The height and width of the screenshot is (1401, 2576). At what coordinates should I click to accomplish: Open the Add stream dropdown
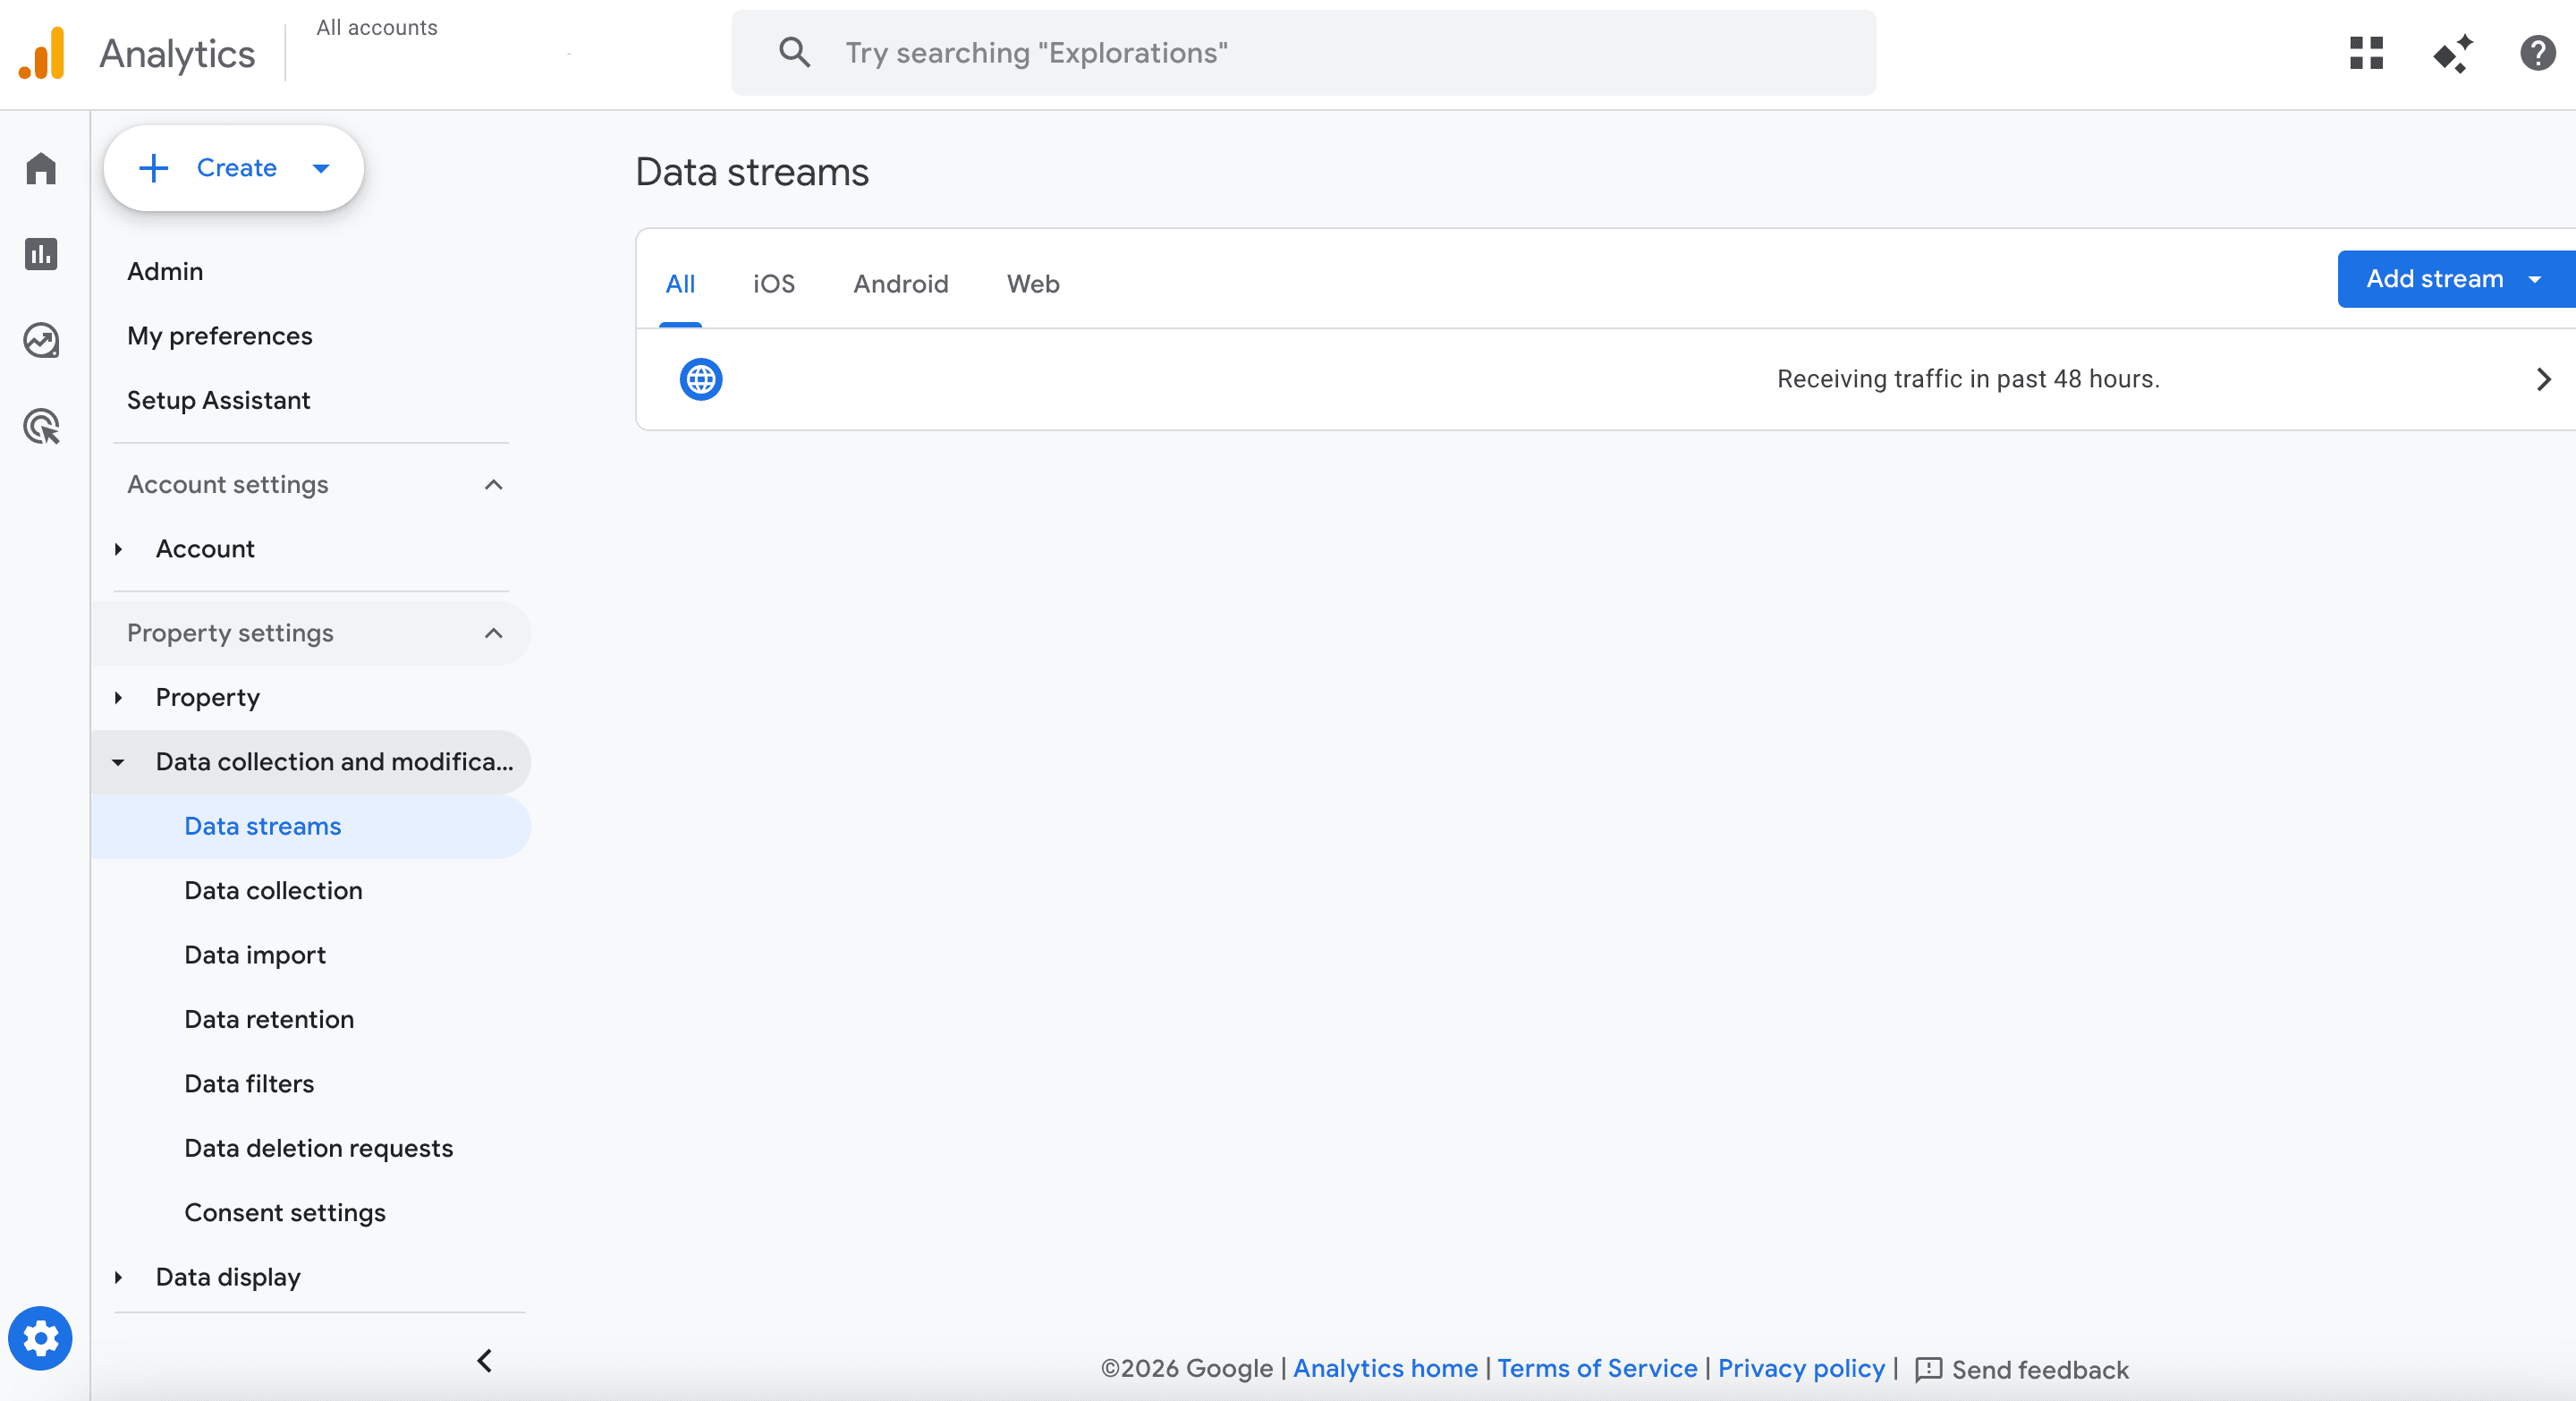2534,279
